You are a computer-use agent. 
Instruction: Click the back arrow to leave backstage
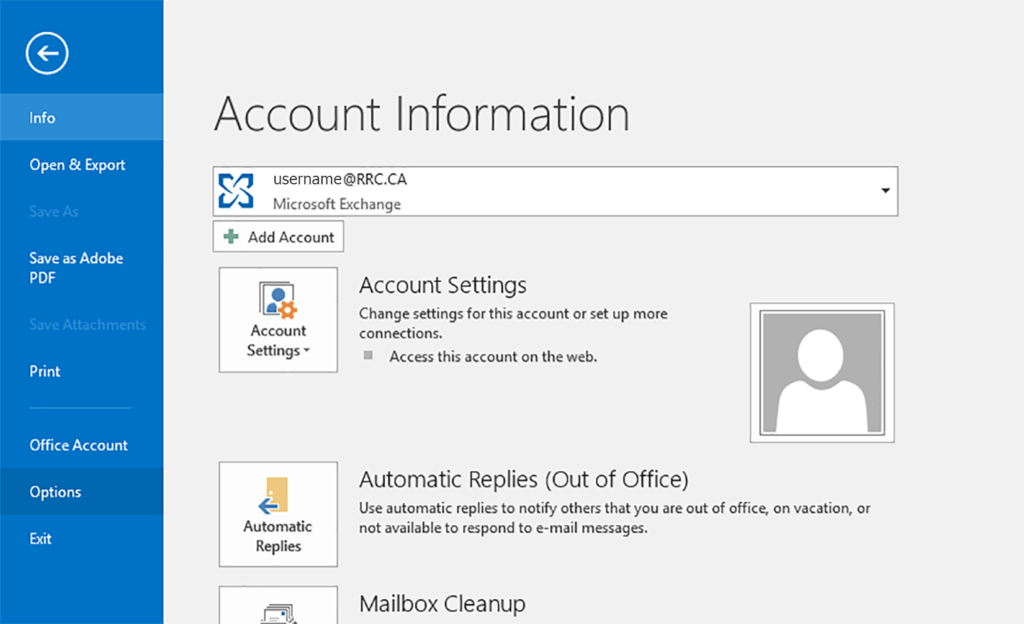point(47,53)
